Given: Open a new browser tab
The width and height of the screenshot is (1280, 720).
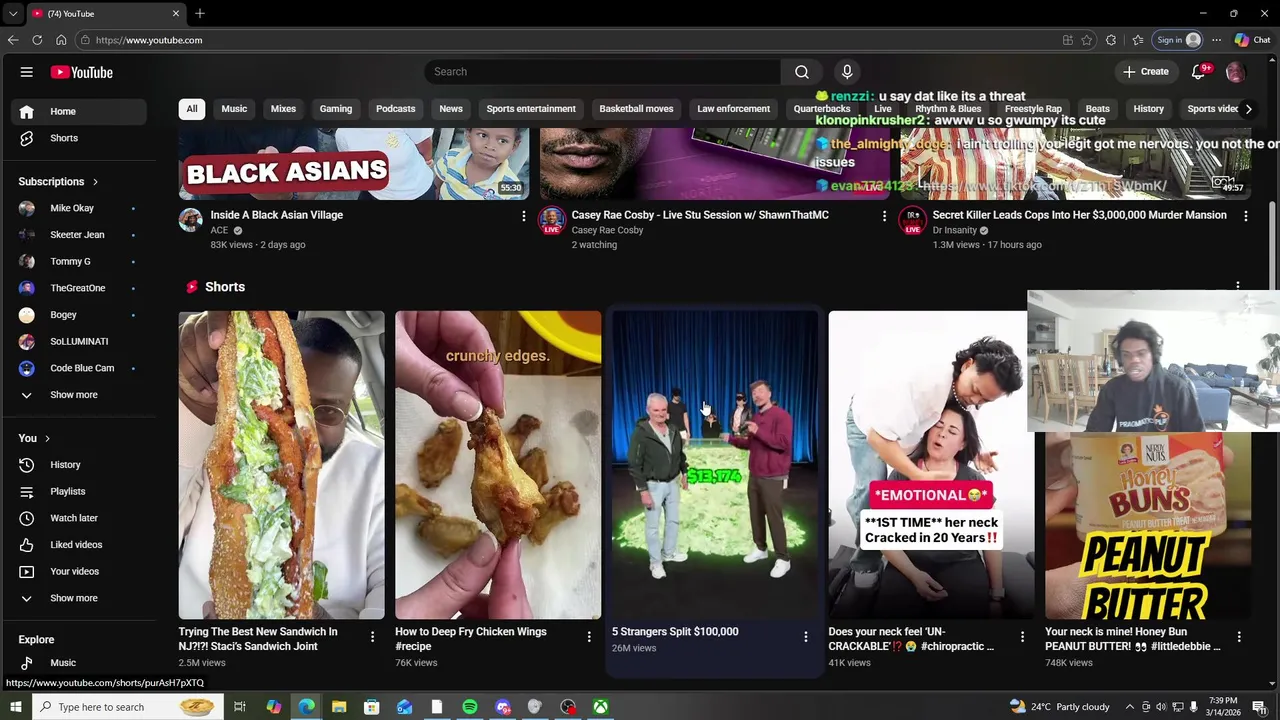Looking at the screenshot, I should click(x=200, y=14).
